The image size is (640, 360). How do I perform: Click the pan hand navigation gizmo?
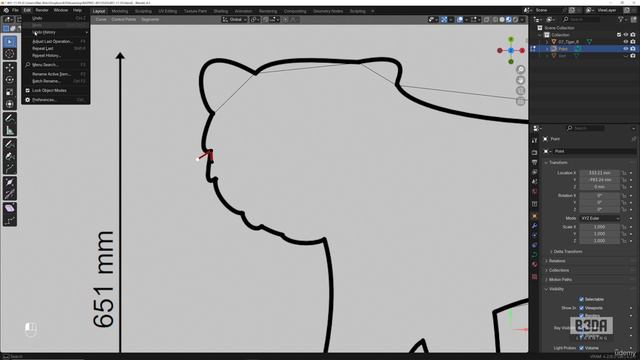tap(520, 80)
